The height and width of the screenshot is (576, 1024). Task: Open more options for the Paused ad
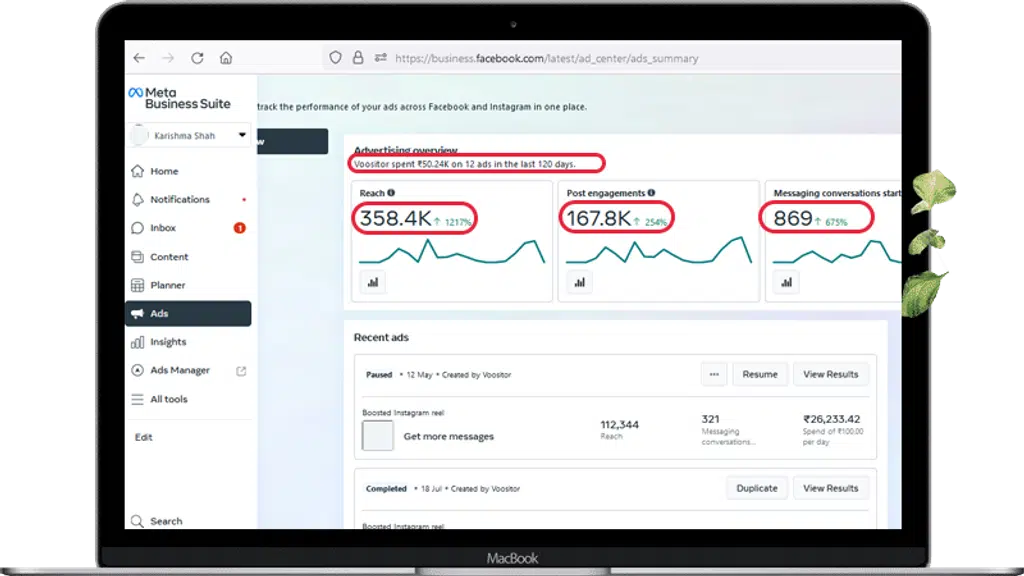pyautogui.click(x=714, y=374)
